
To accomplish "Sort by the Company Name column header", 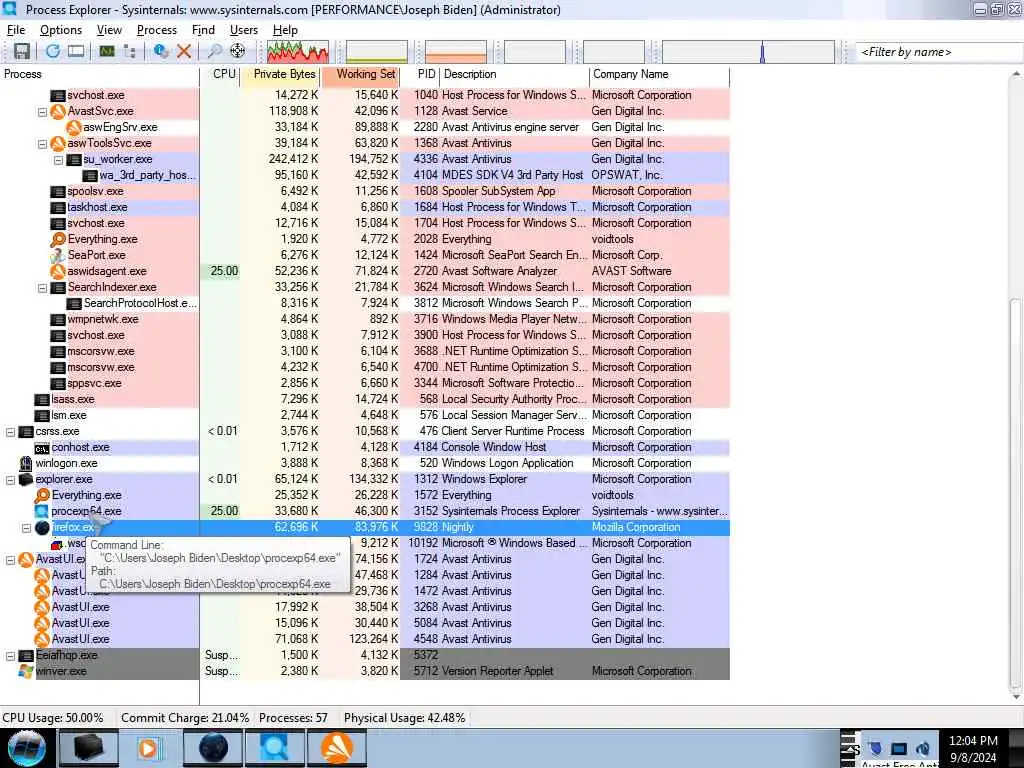I will (x=660, y=74).
